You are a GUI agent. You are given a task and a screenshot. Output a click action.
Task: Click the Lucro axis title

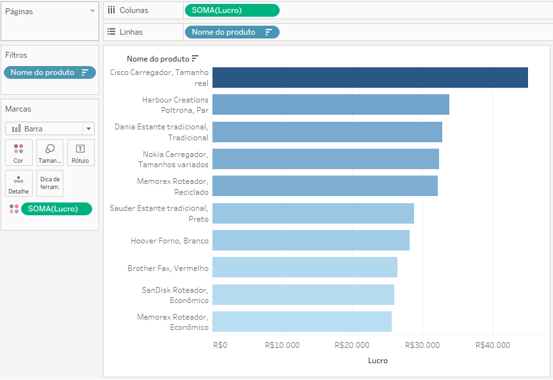[x=378, y=361]
